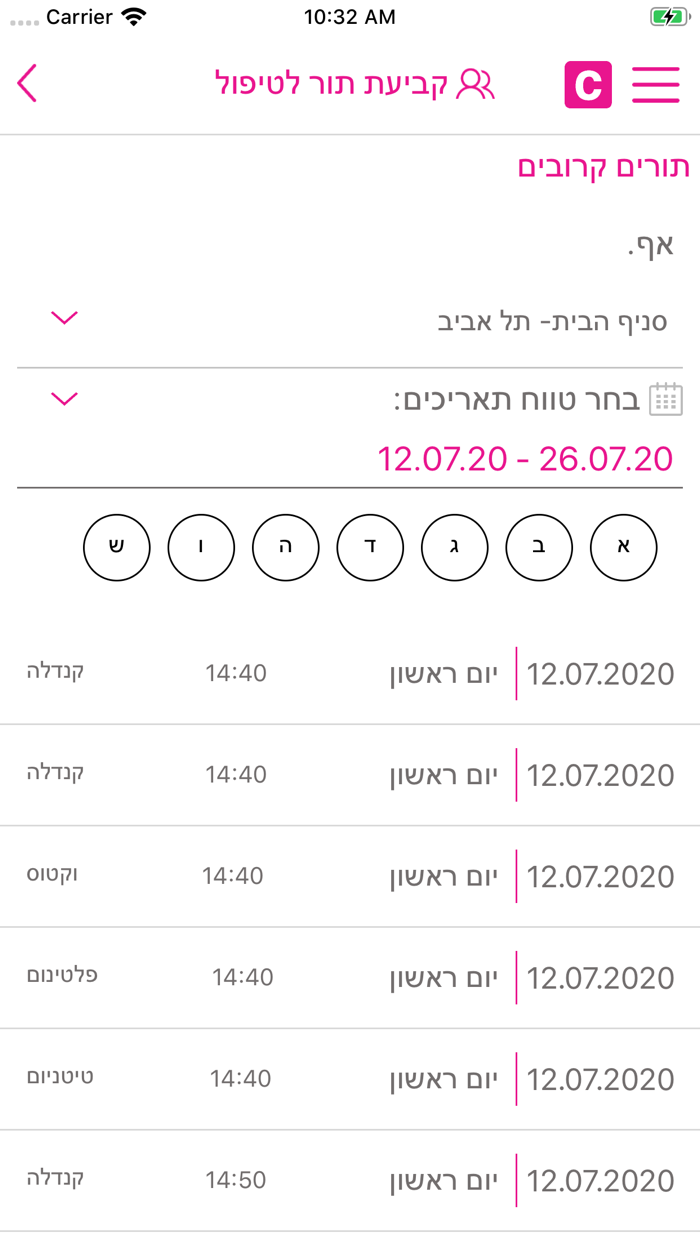Tap the people icon in header

pyautogui.click(x=475, y=84)
